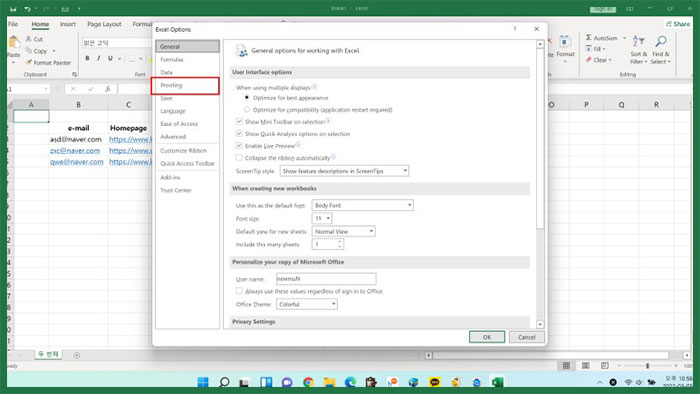Toggle Always use these values checkbox
Screen dimensions: 700x394
(x=239, y=291)
